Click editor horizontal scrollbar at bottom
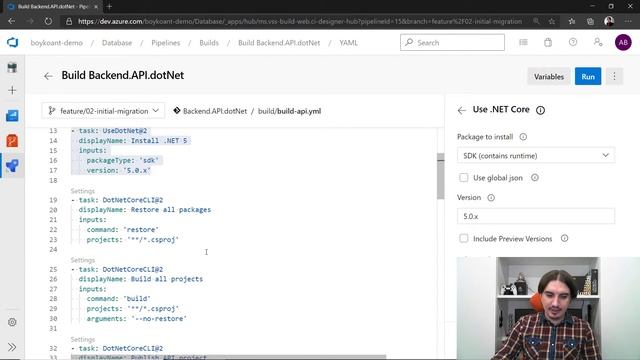The width and height of the screenshot is (640, 360). point(229,357)
